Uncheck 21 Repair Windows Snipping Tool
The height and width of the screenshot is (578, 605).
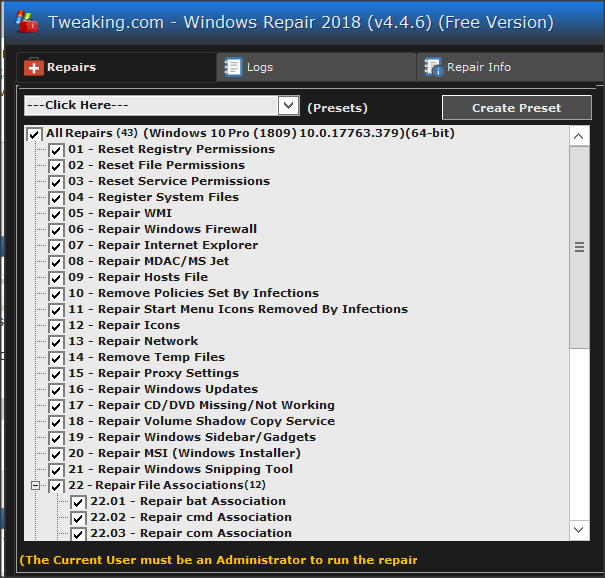point(56,471)
